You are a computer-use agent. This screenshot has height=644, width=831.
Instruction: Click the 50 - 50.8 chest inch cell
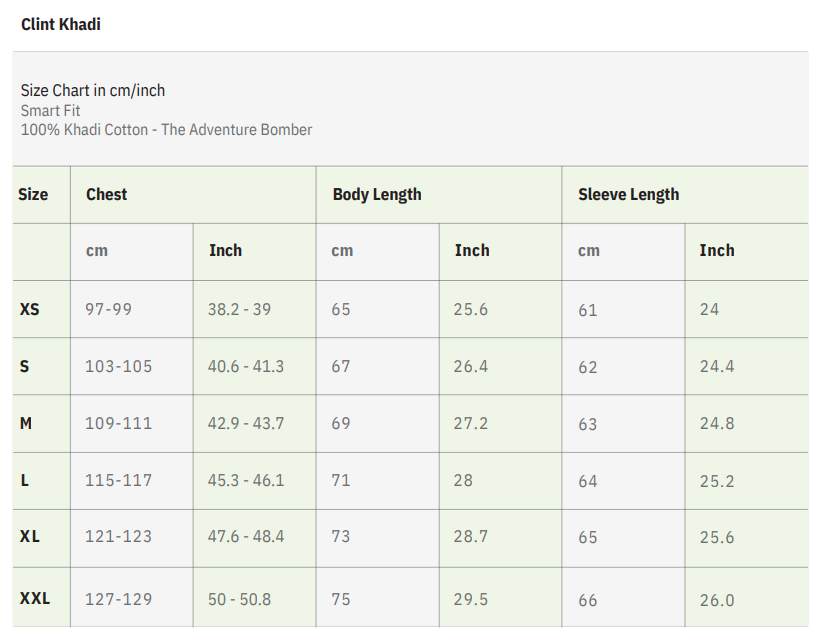(239, 599)
